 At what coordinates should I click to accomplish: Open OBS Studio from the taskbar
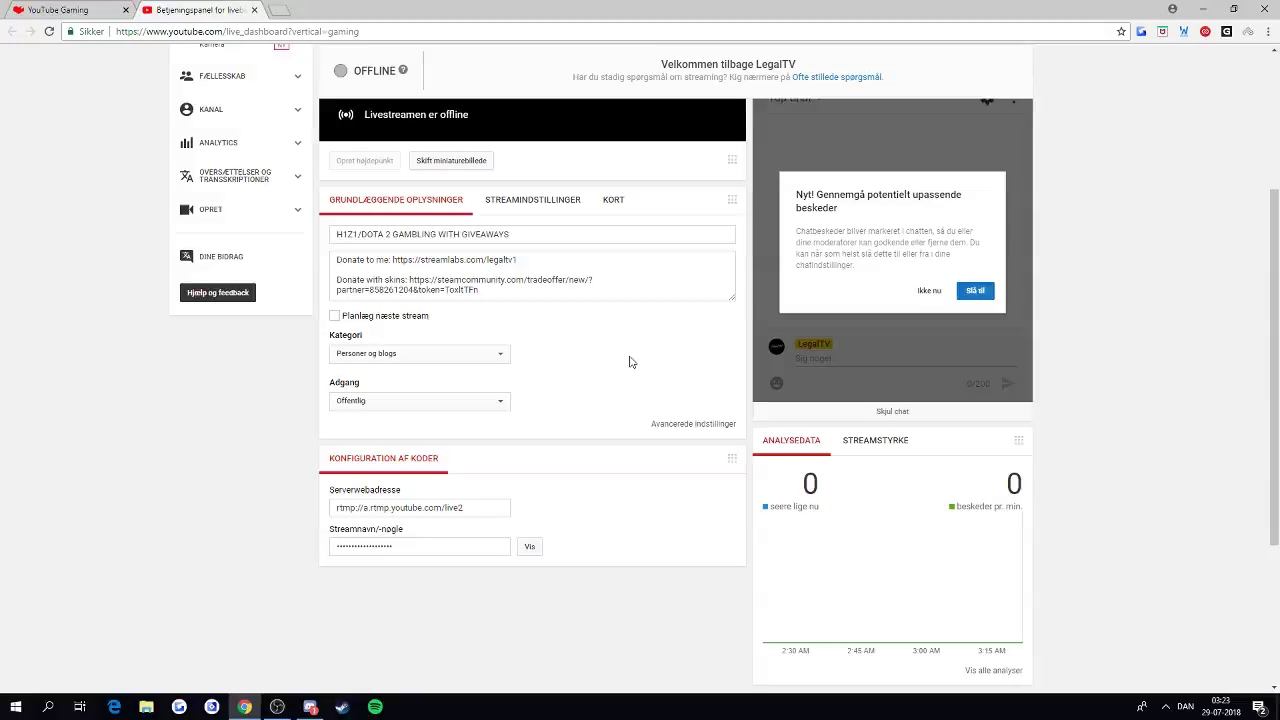point(277,707)
